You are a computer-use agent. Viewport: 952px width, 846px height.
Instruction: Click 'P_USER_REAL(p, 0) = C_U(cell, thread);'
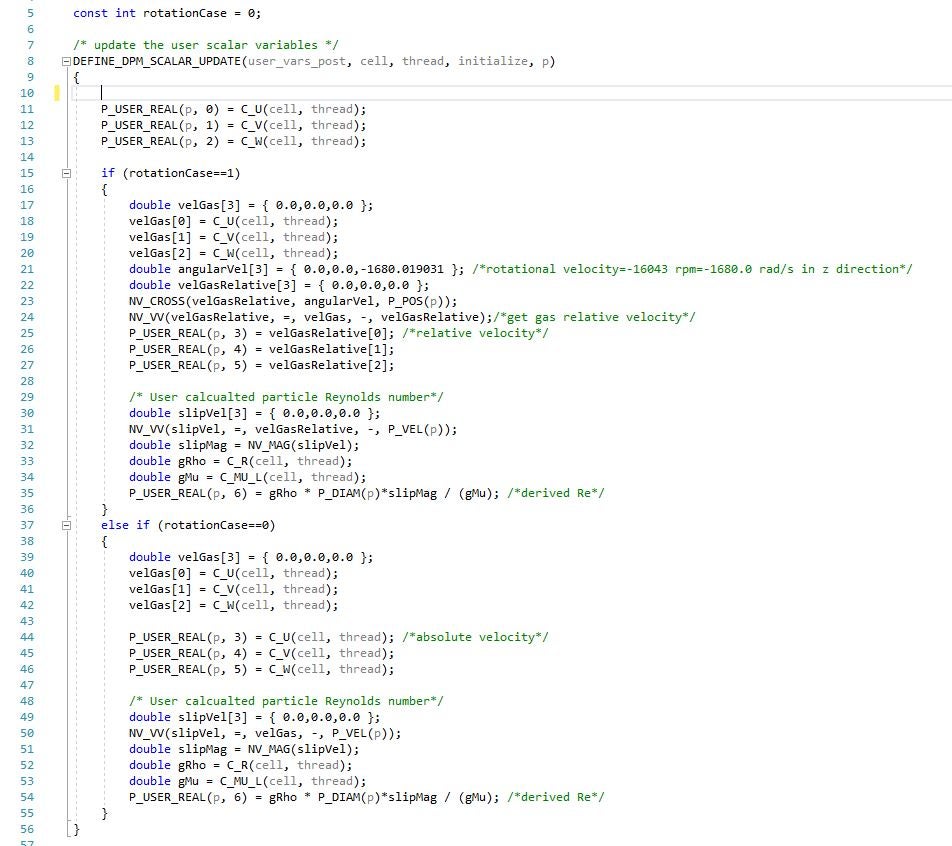click(234, 109)
